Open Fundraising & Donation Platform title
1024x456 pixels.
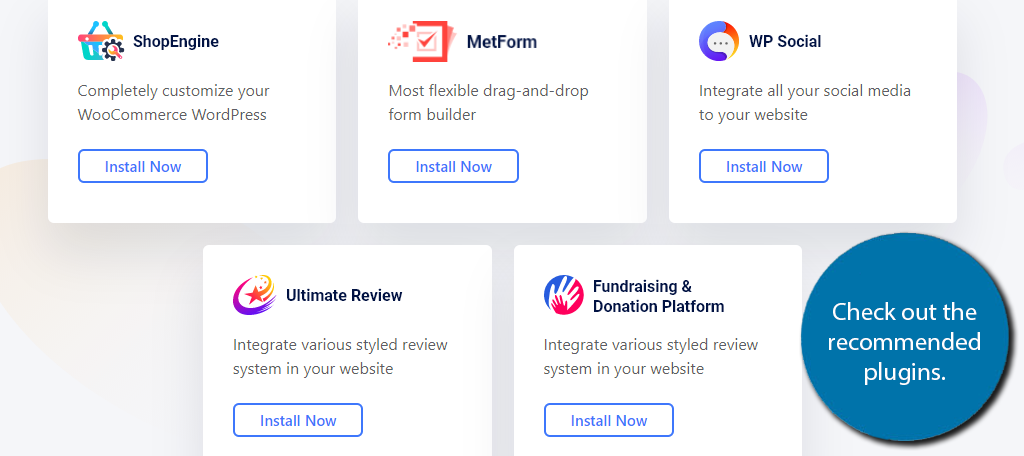(658, 296)
